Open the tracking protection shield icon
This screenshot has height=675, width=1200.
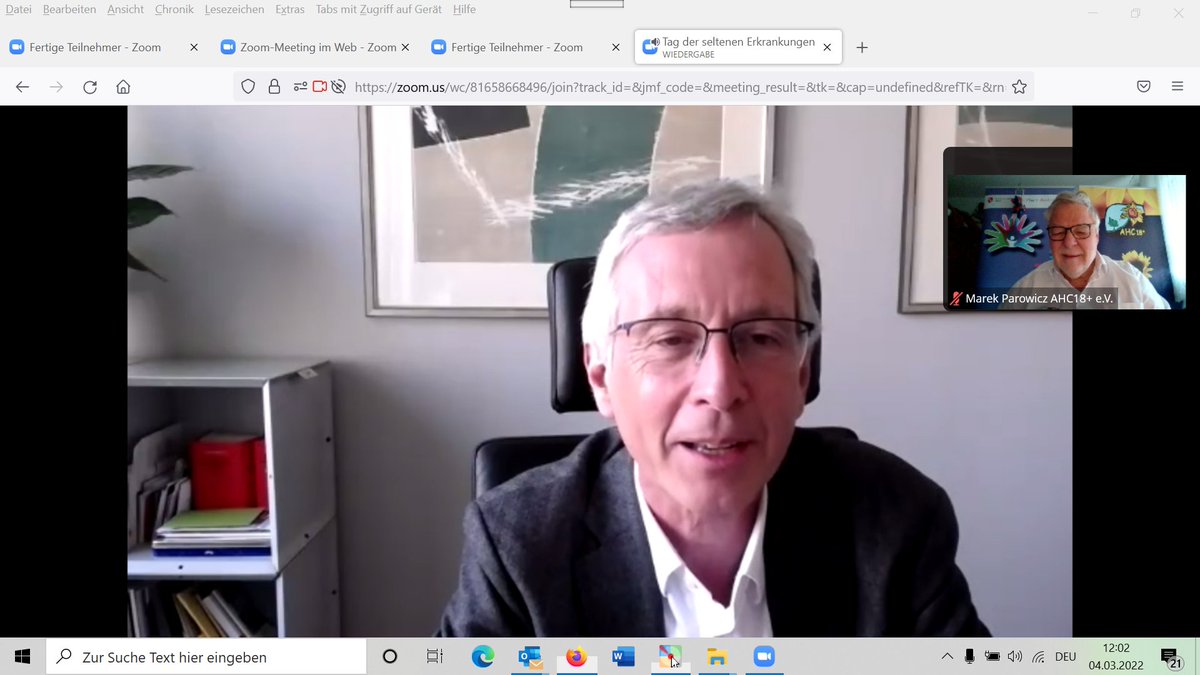pyautogui.click(x=249, y=87)
